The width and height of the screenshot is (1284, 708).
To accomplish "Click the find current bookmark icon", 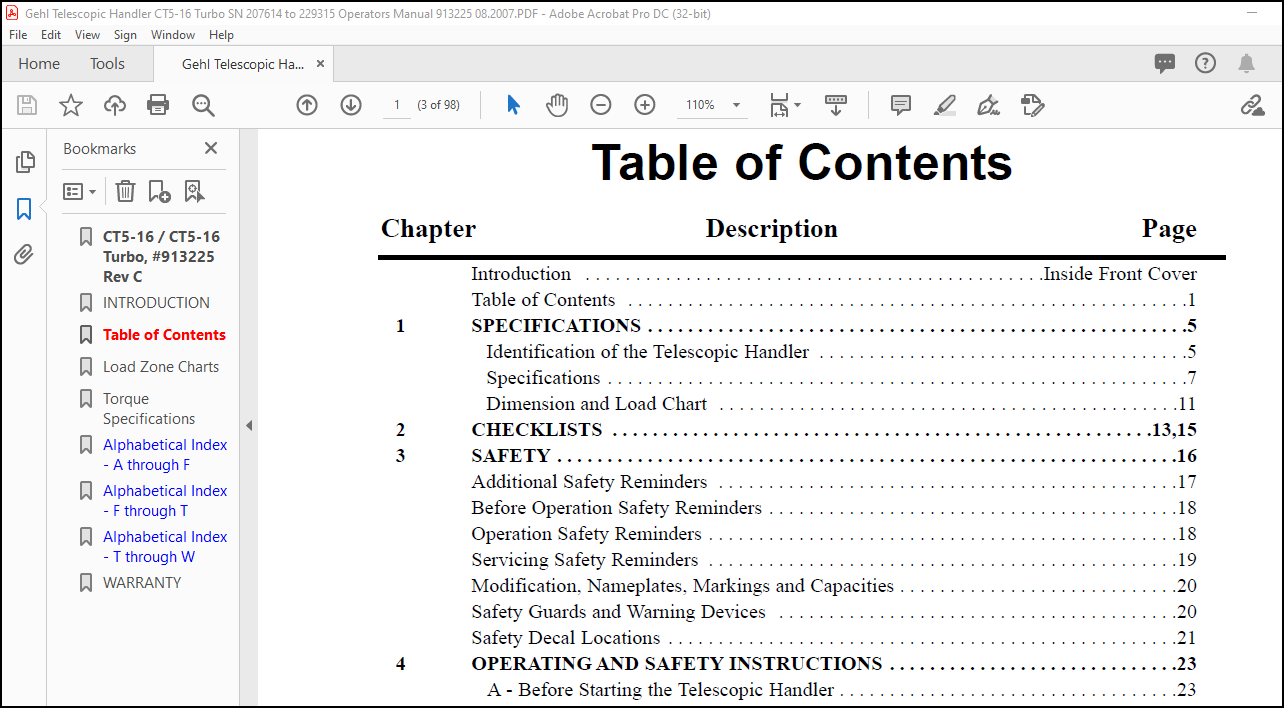I will pyautogui.click(x=194, y=191).
